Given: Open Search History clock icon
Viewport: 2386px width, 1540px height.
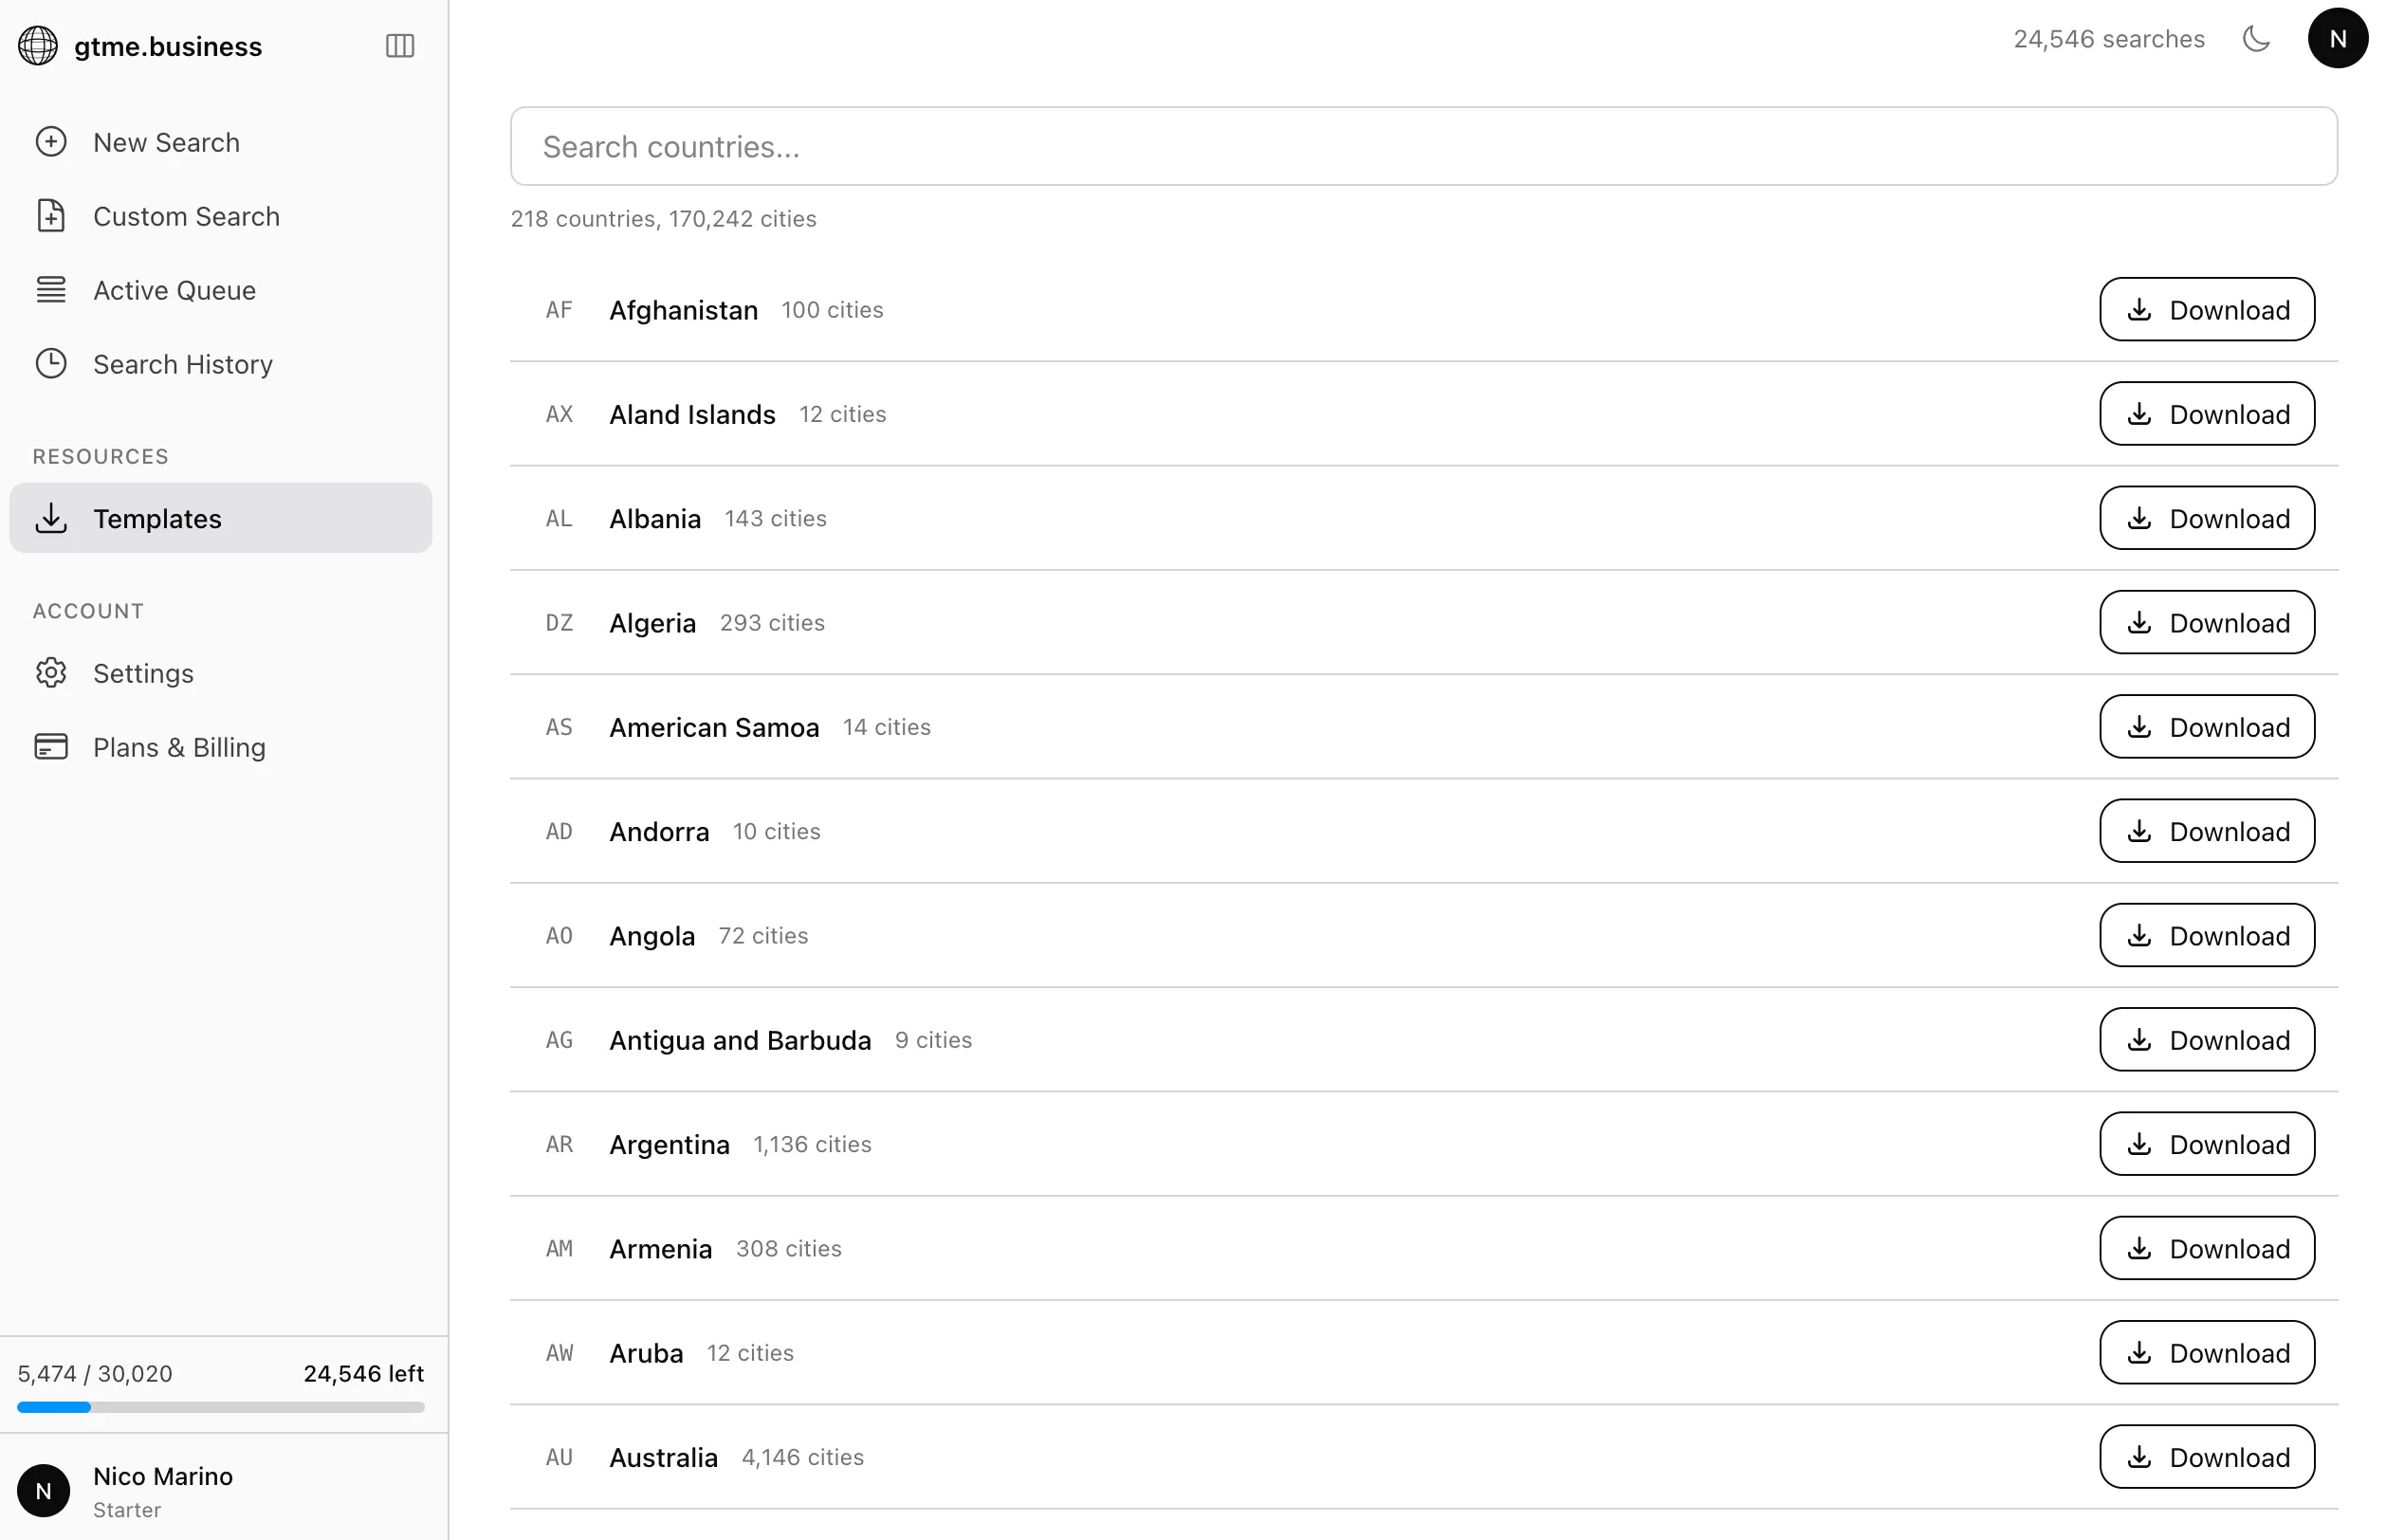Looking at the screenshot, I should [x=51, y=364].
